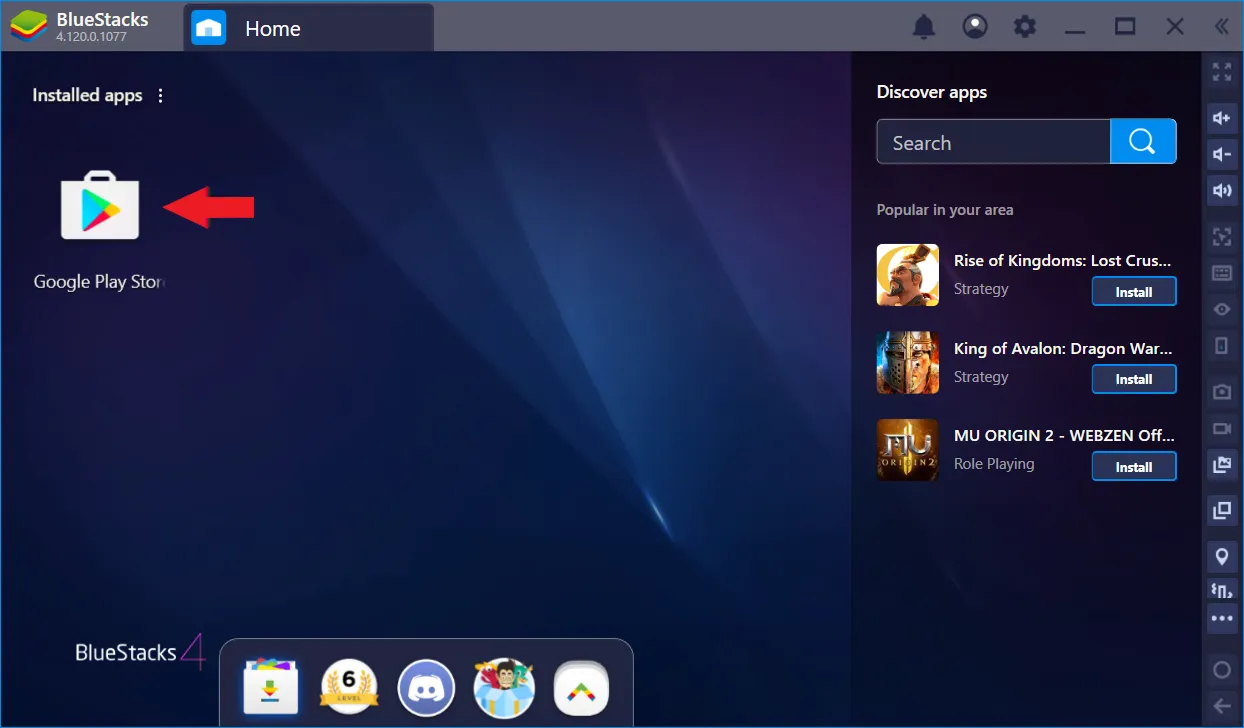Open the Discord dock icon
Viewport: 1244px width, 728px height.
(x=427, y=688)
